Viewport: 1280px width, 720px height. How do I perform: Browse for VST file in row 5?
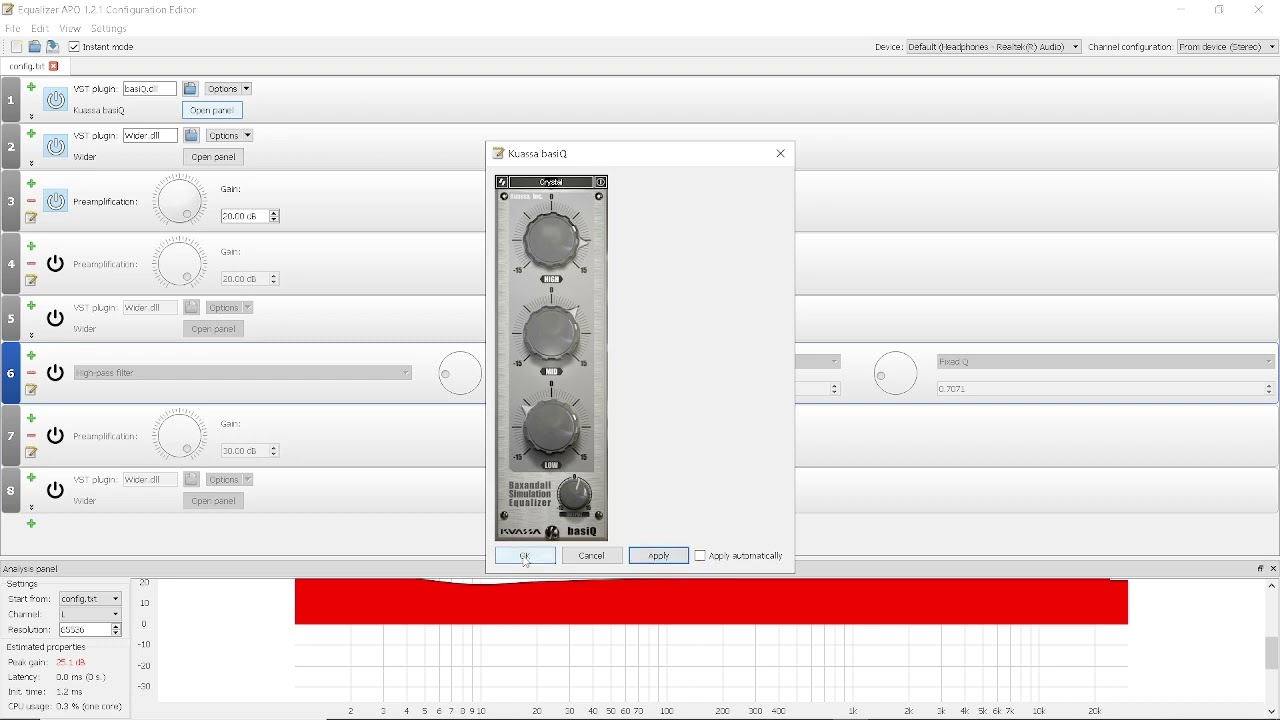[191, 307]
